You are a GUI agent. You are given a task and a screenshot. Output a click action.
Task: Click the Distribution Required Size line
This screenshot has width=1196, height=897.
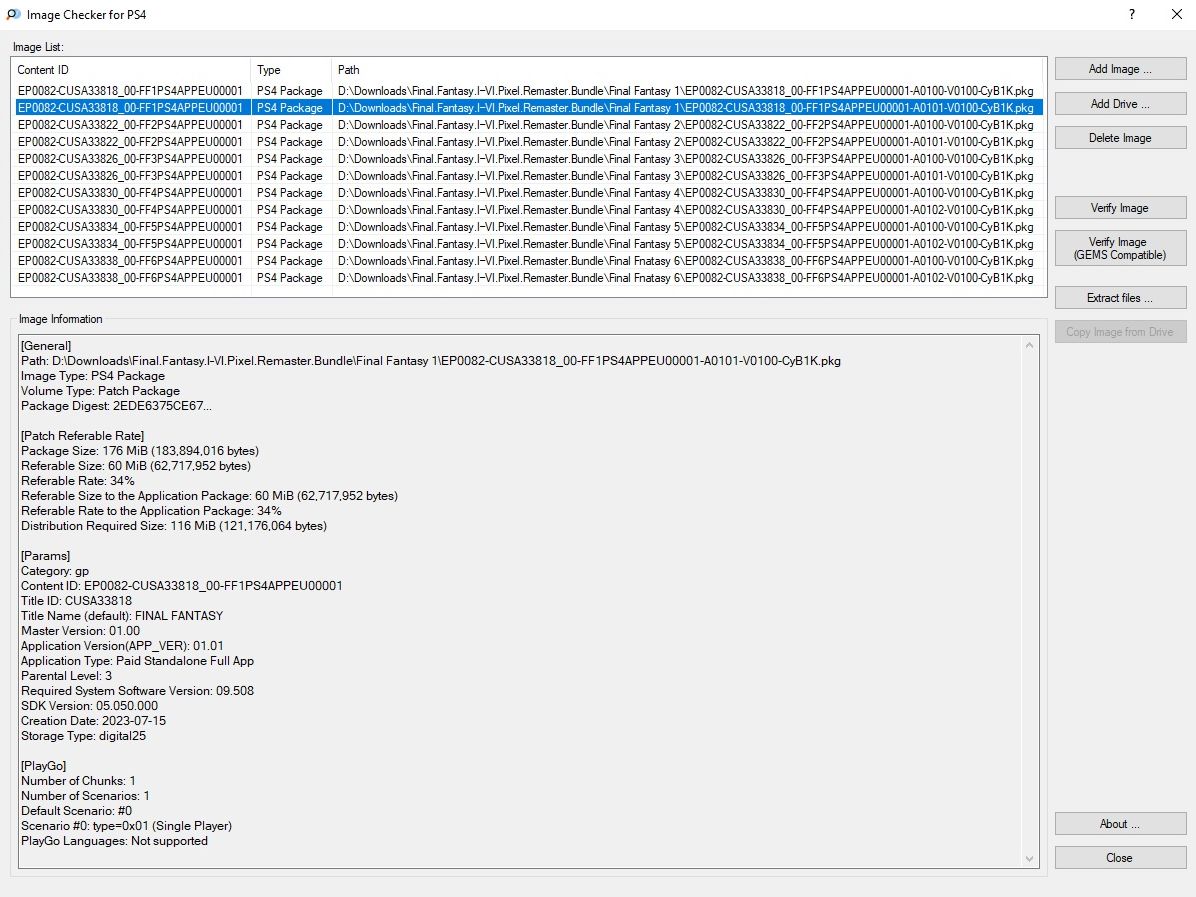174,526
